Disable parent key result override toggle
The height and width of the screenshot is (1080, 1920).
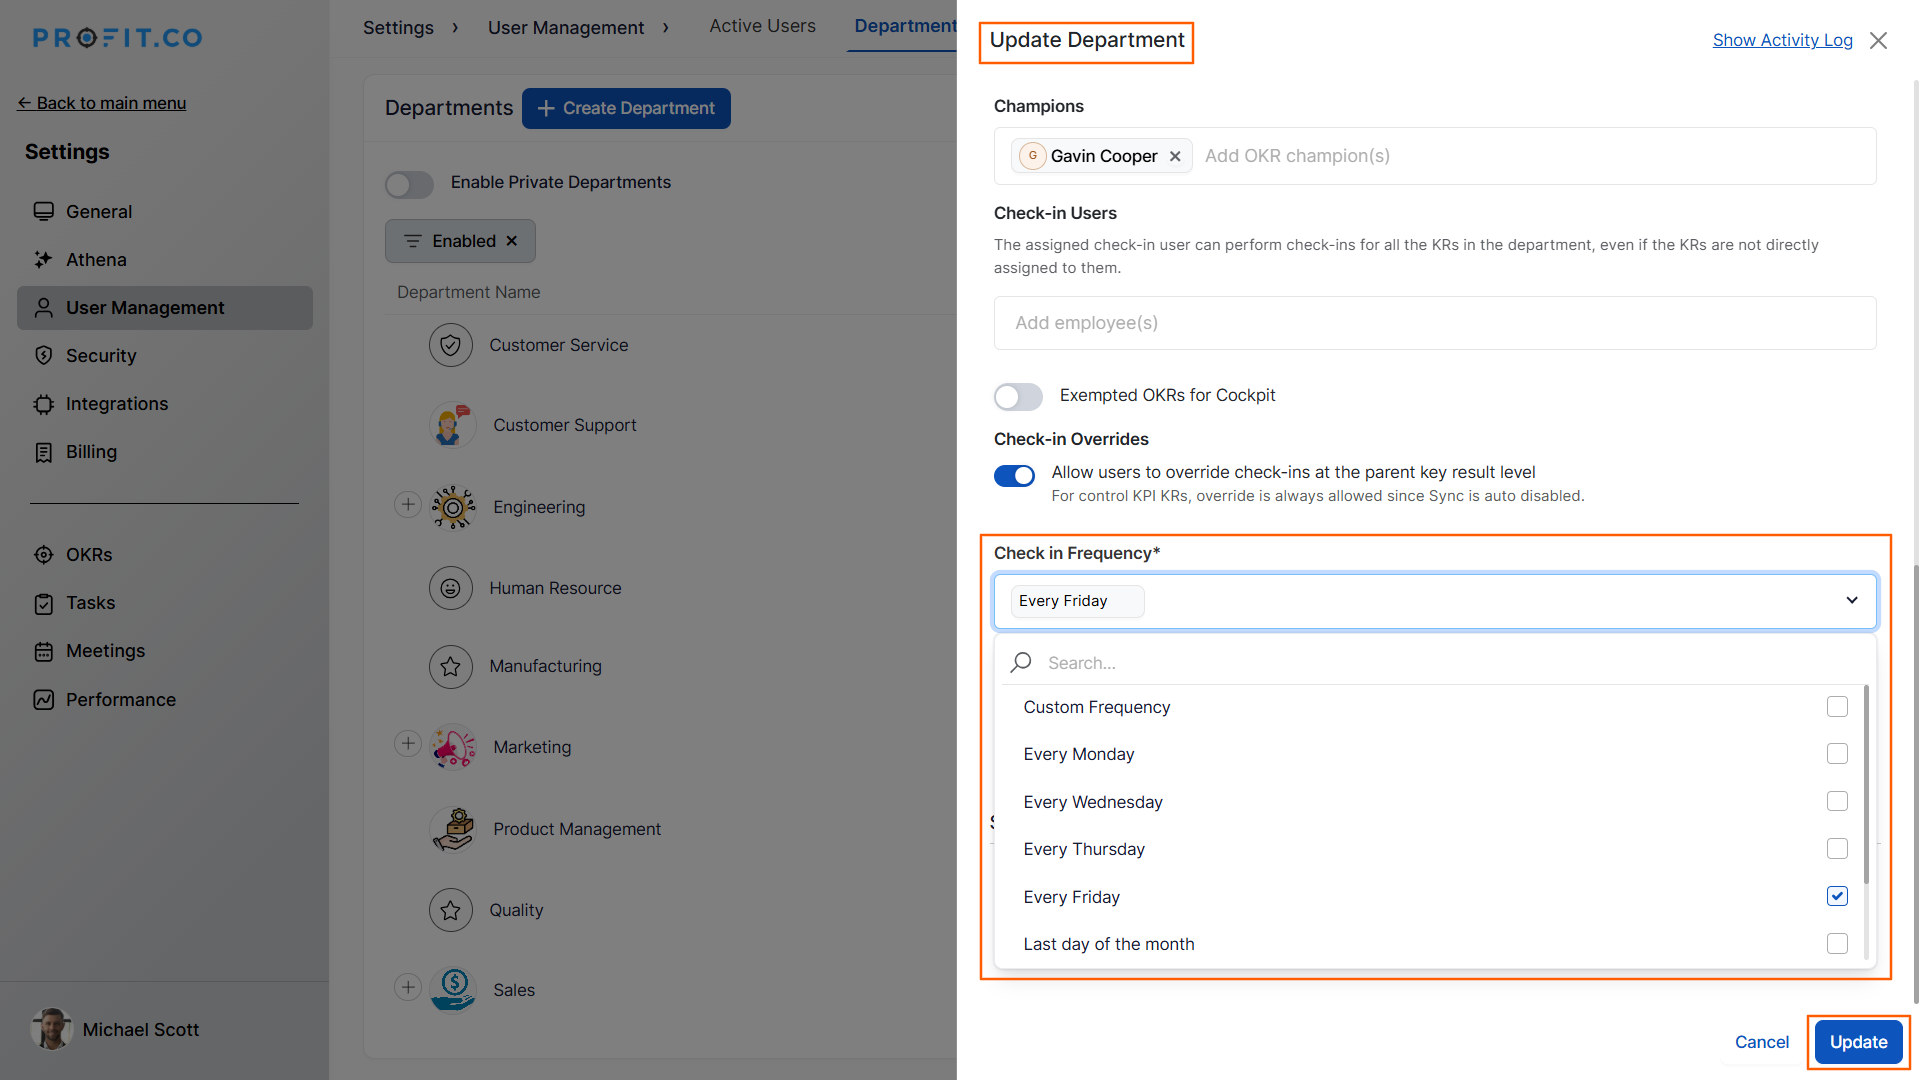pyautogui.click(x=1014, y=476)
